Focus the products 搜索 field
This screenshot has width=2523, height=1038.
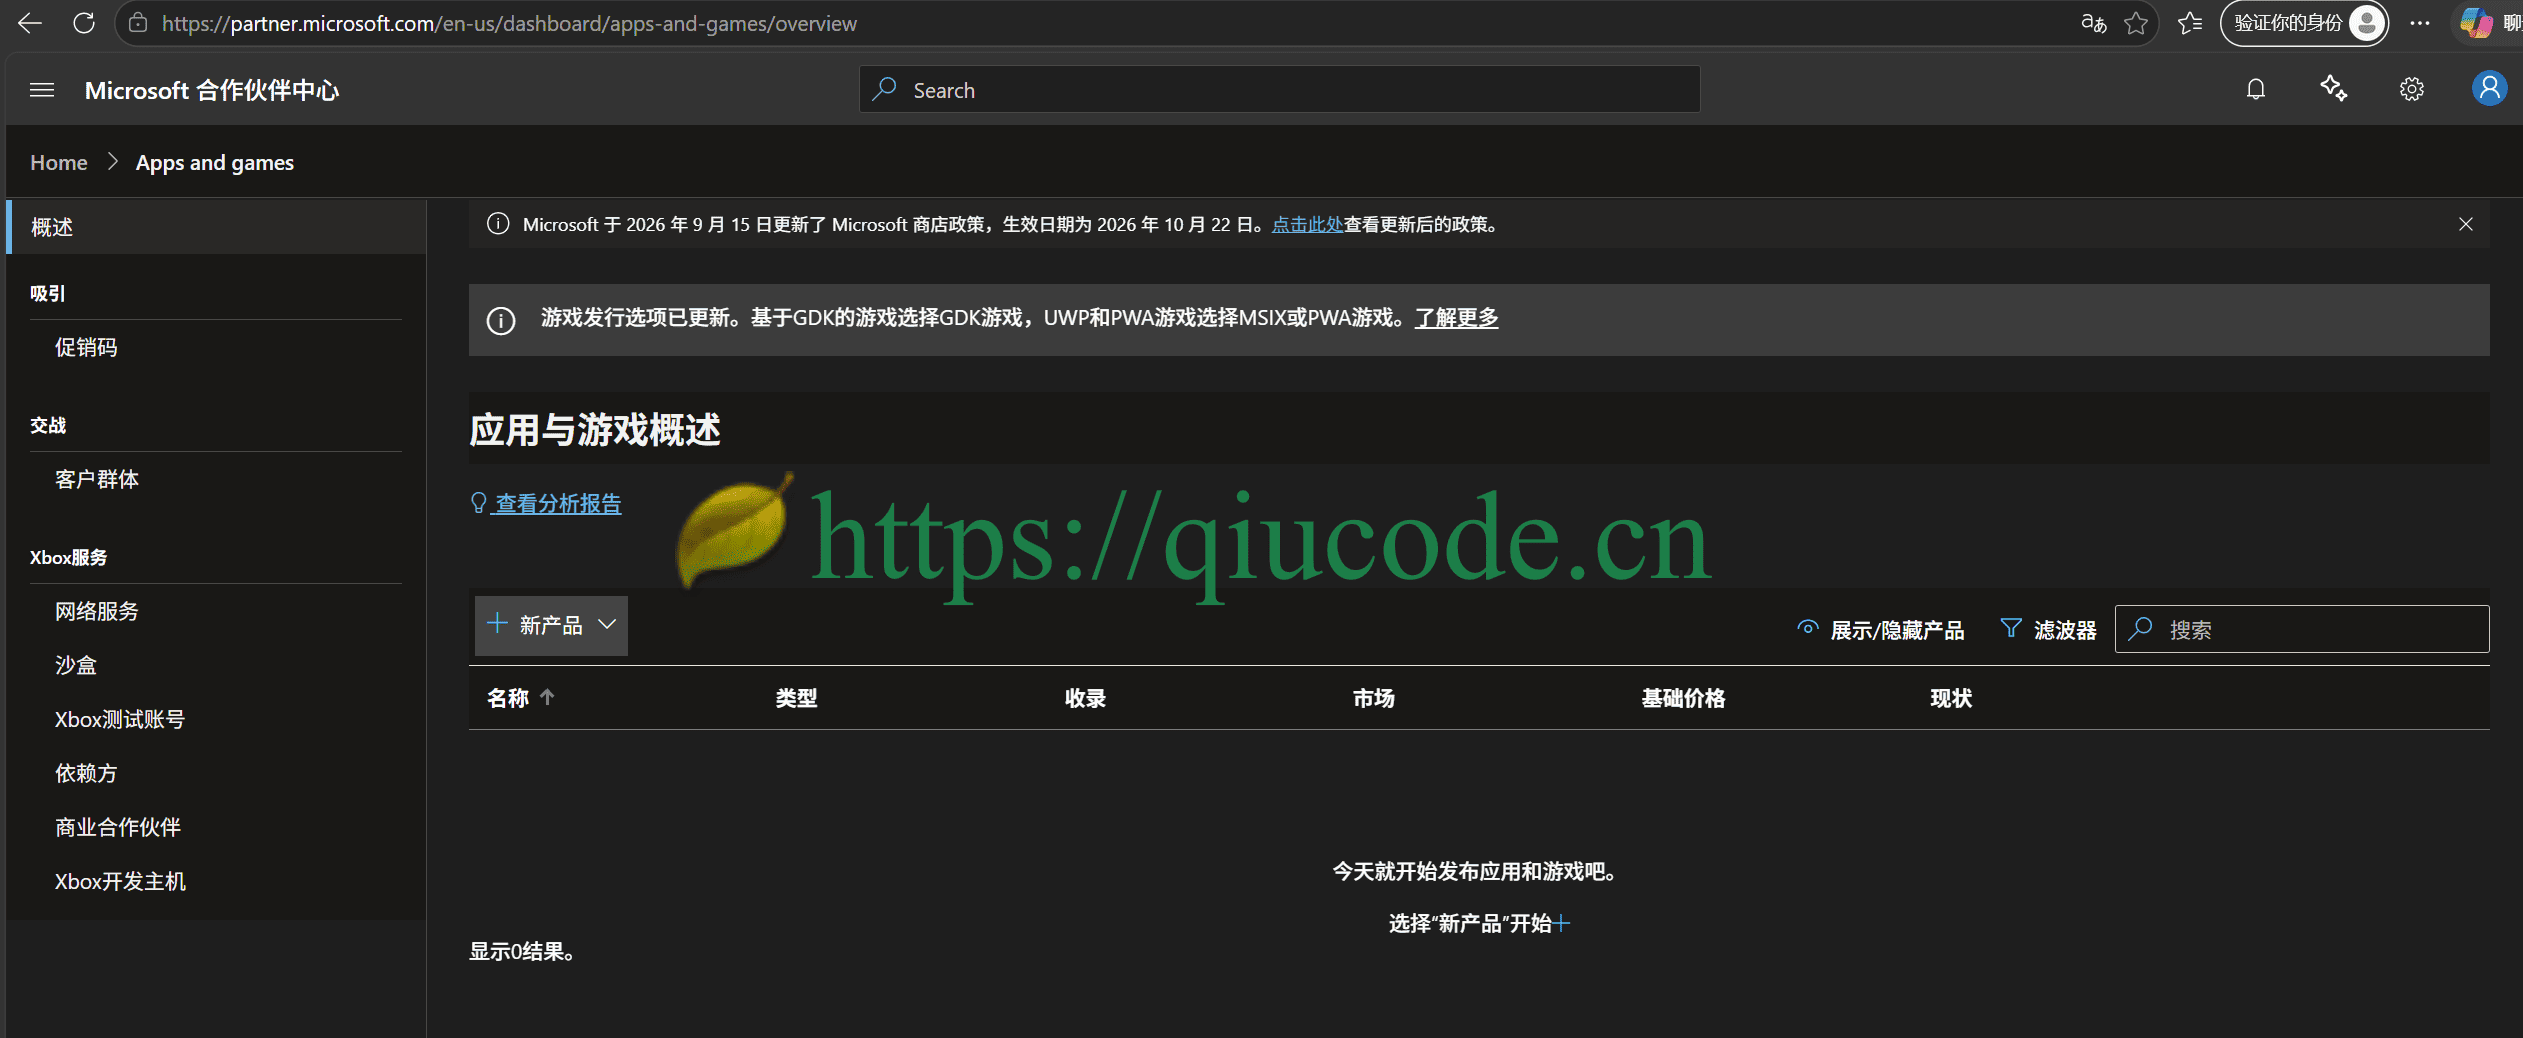coord(2301,629)
